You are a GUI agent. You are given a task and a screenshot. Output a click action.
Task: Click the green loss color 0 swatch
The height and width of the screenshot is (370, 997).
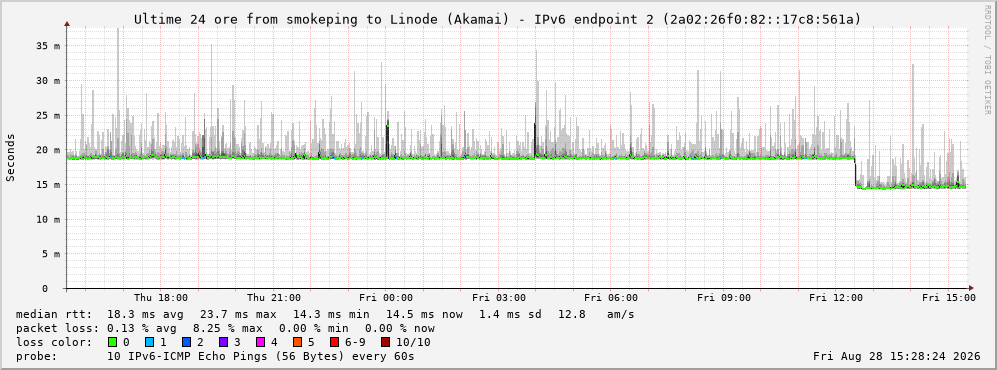tap(113, 342)
